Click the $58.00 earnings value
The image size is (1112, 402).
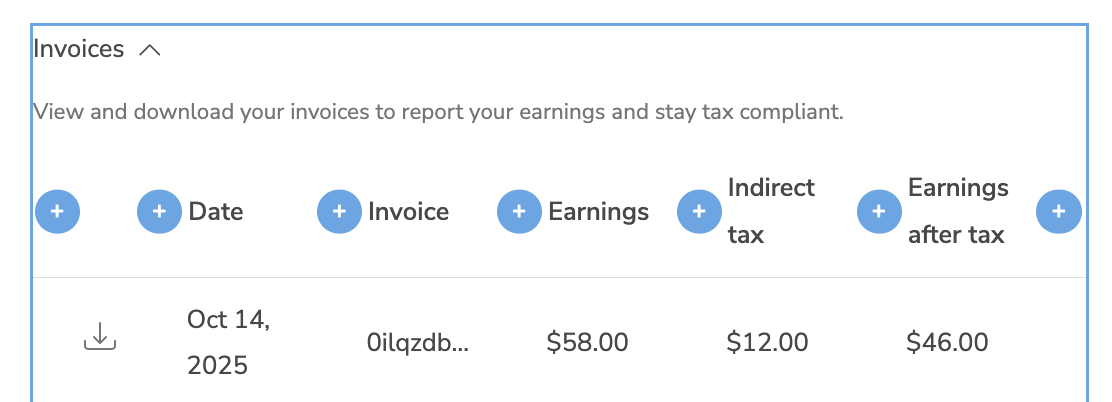(x=587, y=343)
